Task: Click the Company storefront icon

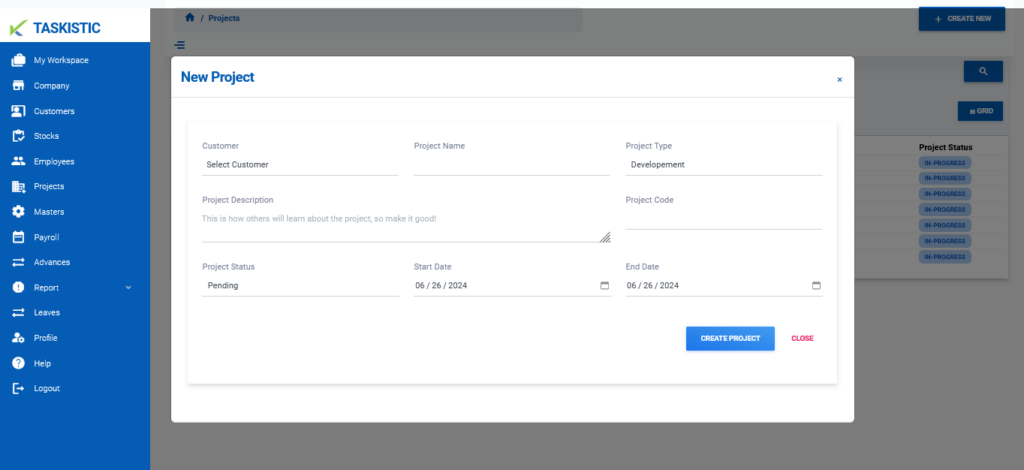Action: pyautogui.click(x=18, y=86)
